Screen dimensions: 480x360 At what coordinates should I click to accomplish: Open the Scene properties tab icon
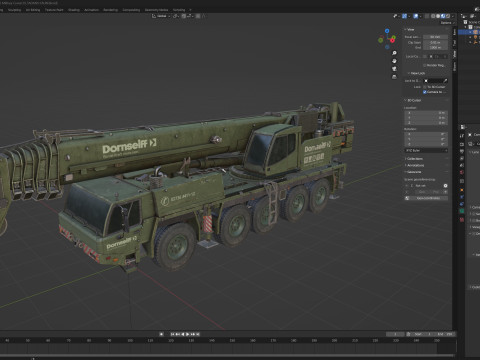click(462, 165)
